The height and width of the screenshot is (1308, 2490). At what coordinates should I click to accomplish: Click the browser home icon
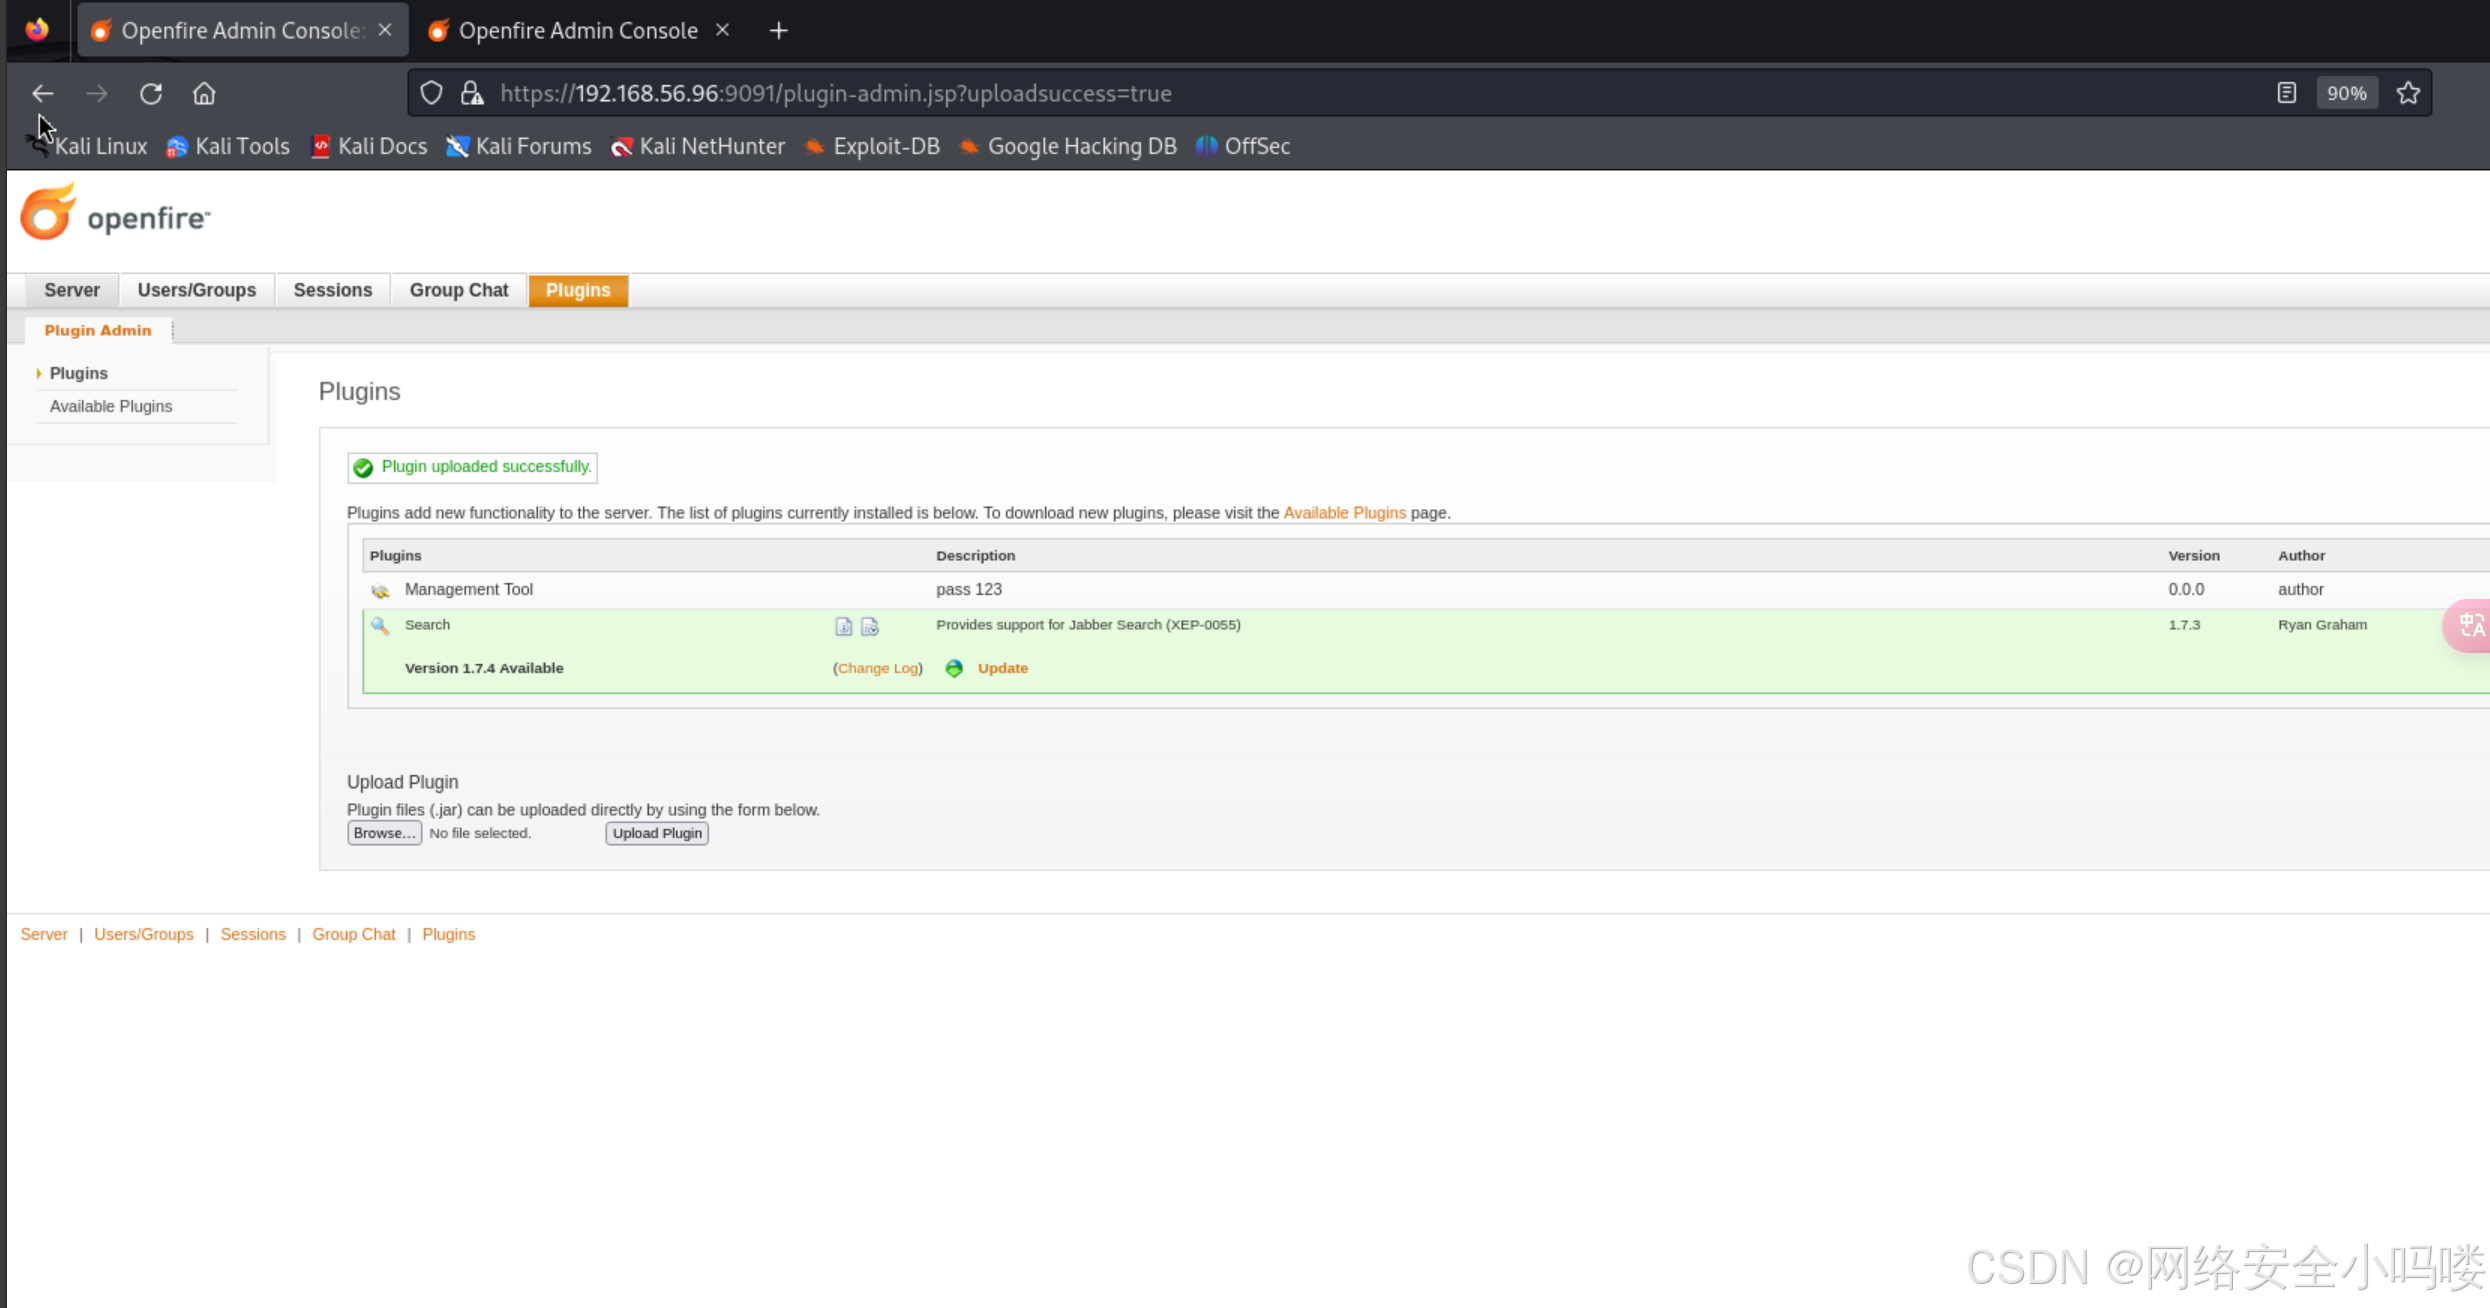tap(204, 93)
